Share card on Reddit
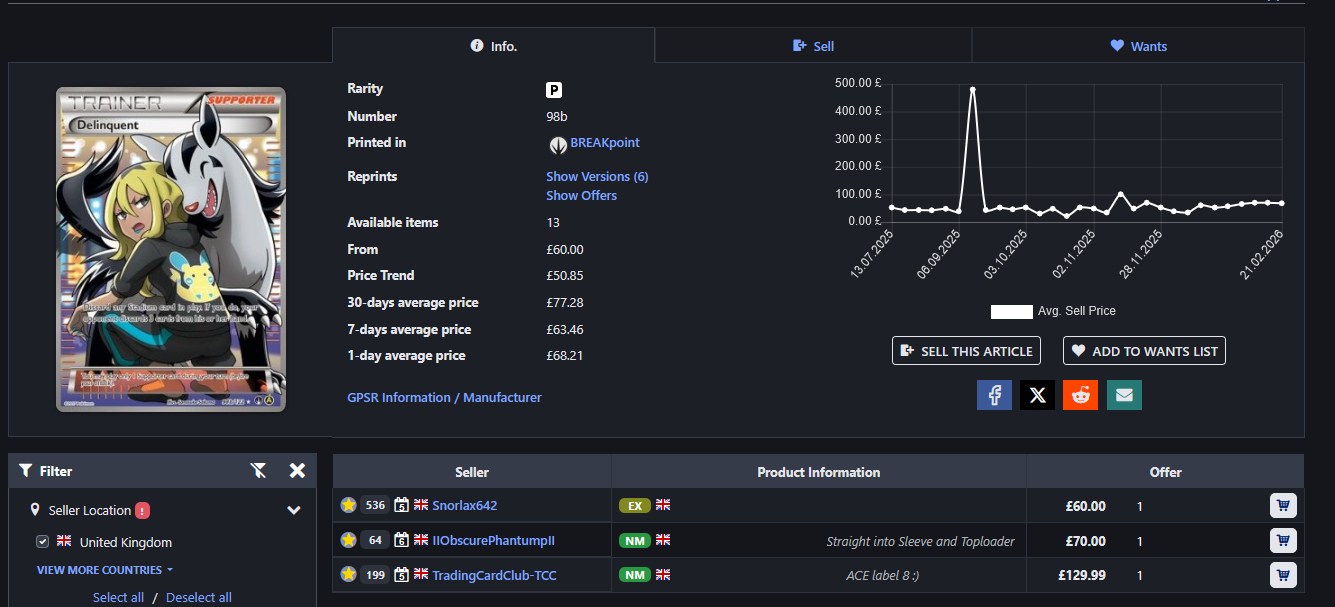This screenshot has height=607, width=1335. (1080, 395)
